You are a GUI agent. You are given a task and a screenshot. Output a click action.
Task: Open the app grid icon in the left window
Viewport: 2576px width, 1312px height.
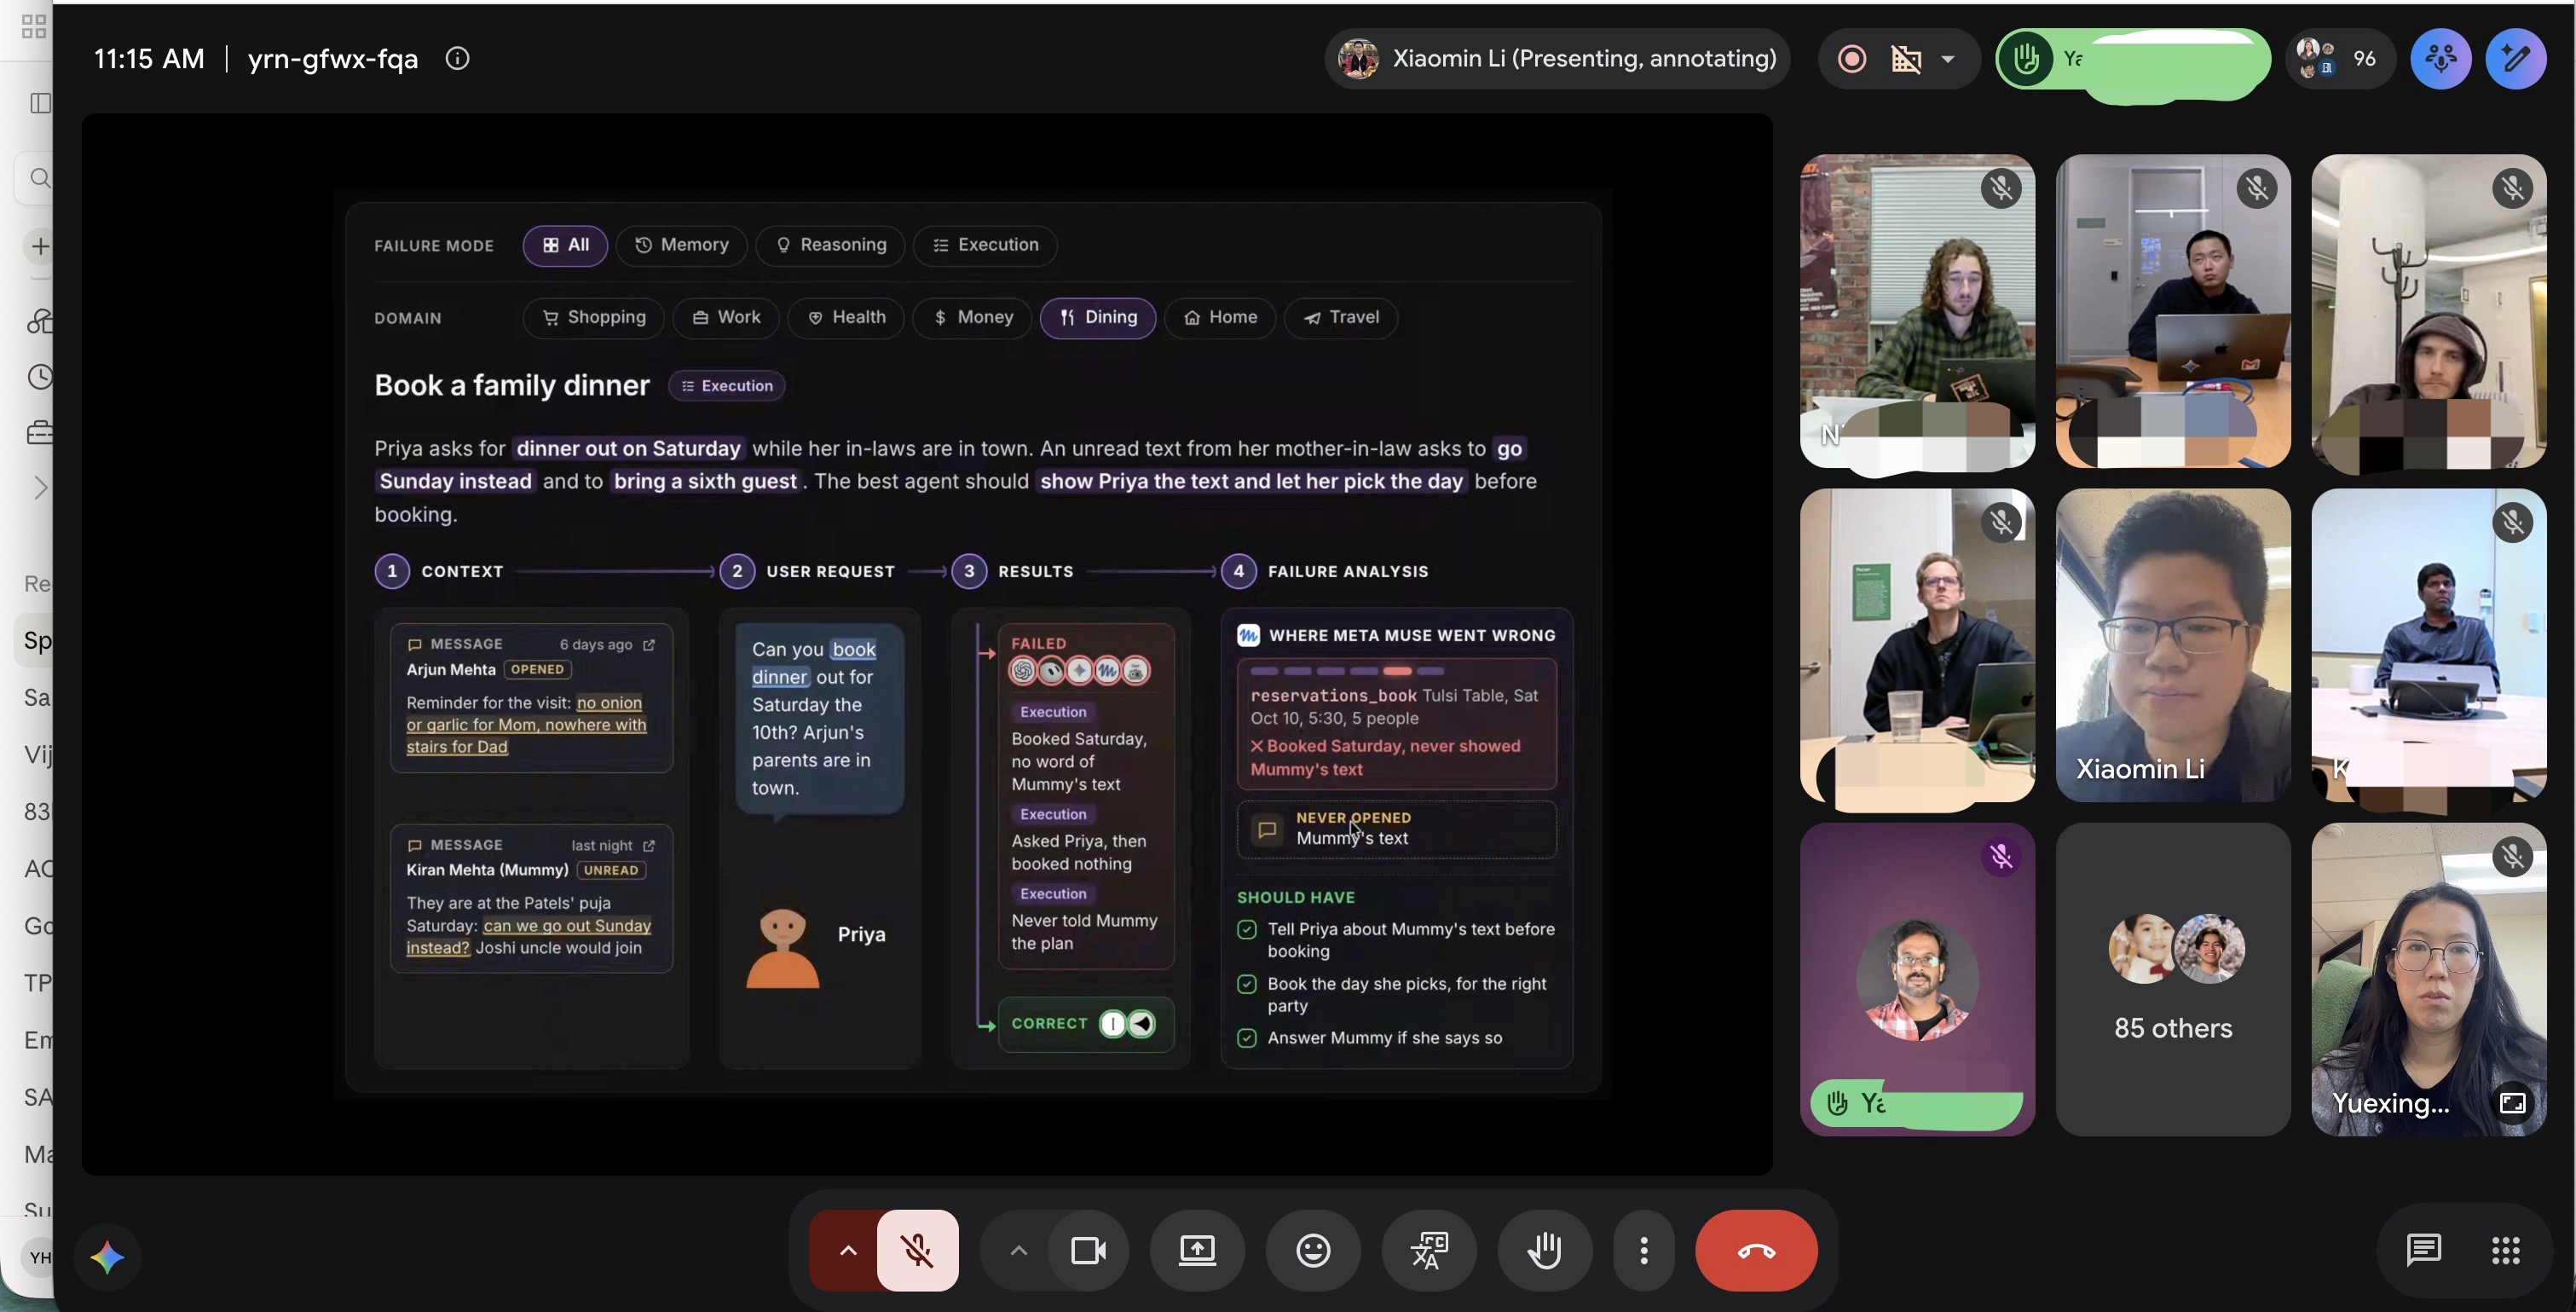[x=33, y=26]
